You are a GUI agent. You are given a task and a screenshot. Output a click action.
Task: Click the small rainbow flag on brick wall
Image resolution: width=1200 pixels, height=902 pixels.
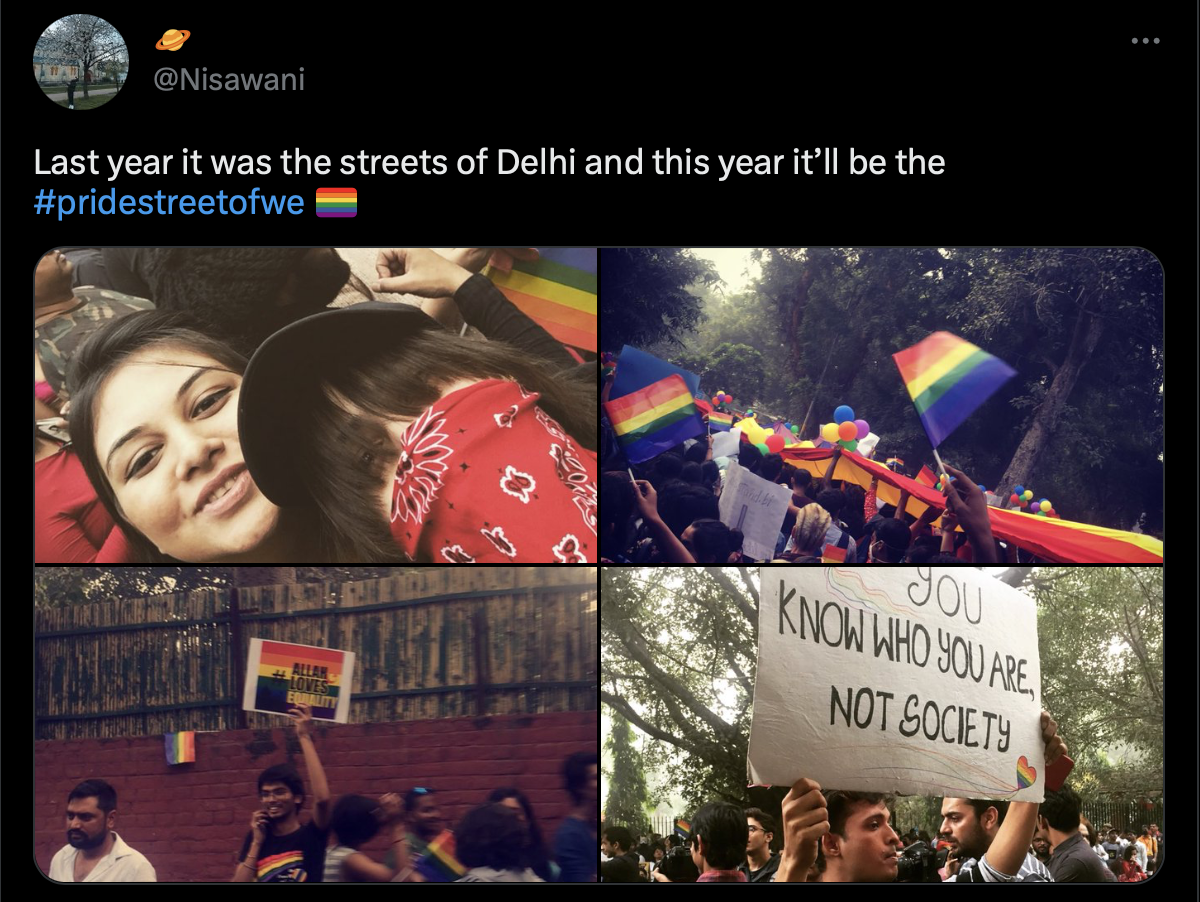[x=180, y=747]
